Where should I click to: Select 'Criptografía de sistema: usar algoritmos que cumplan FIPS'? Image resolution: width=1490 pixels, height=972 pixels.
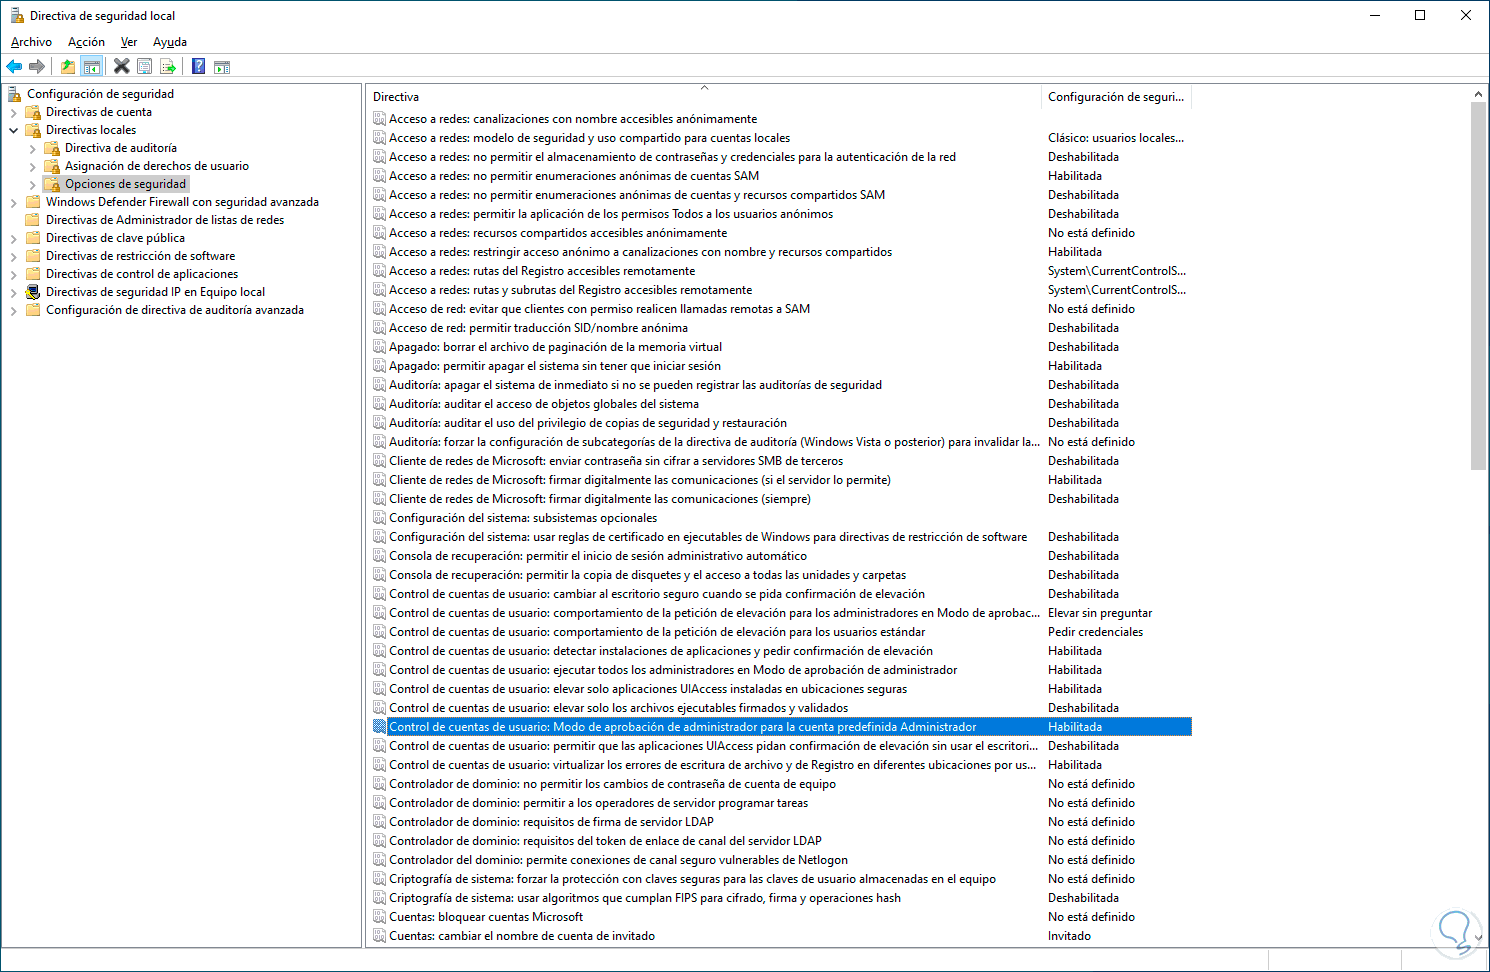coord(645,898)
